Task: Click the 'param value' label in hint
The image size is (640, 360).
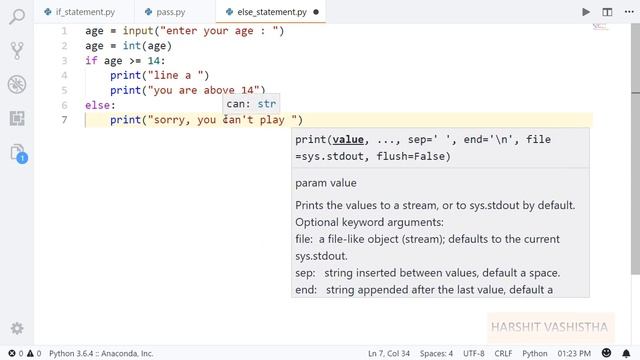Action: (x=326, y=183)
